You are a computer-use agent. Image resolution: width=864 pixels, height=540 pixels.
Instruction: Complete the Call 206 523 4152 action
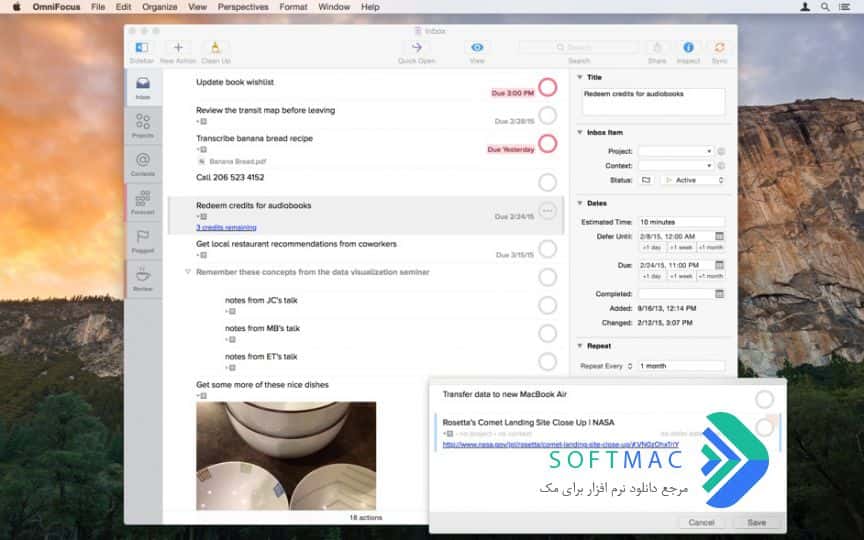[x=548, y=182]
